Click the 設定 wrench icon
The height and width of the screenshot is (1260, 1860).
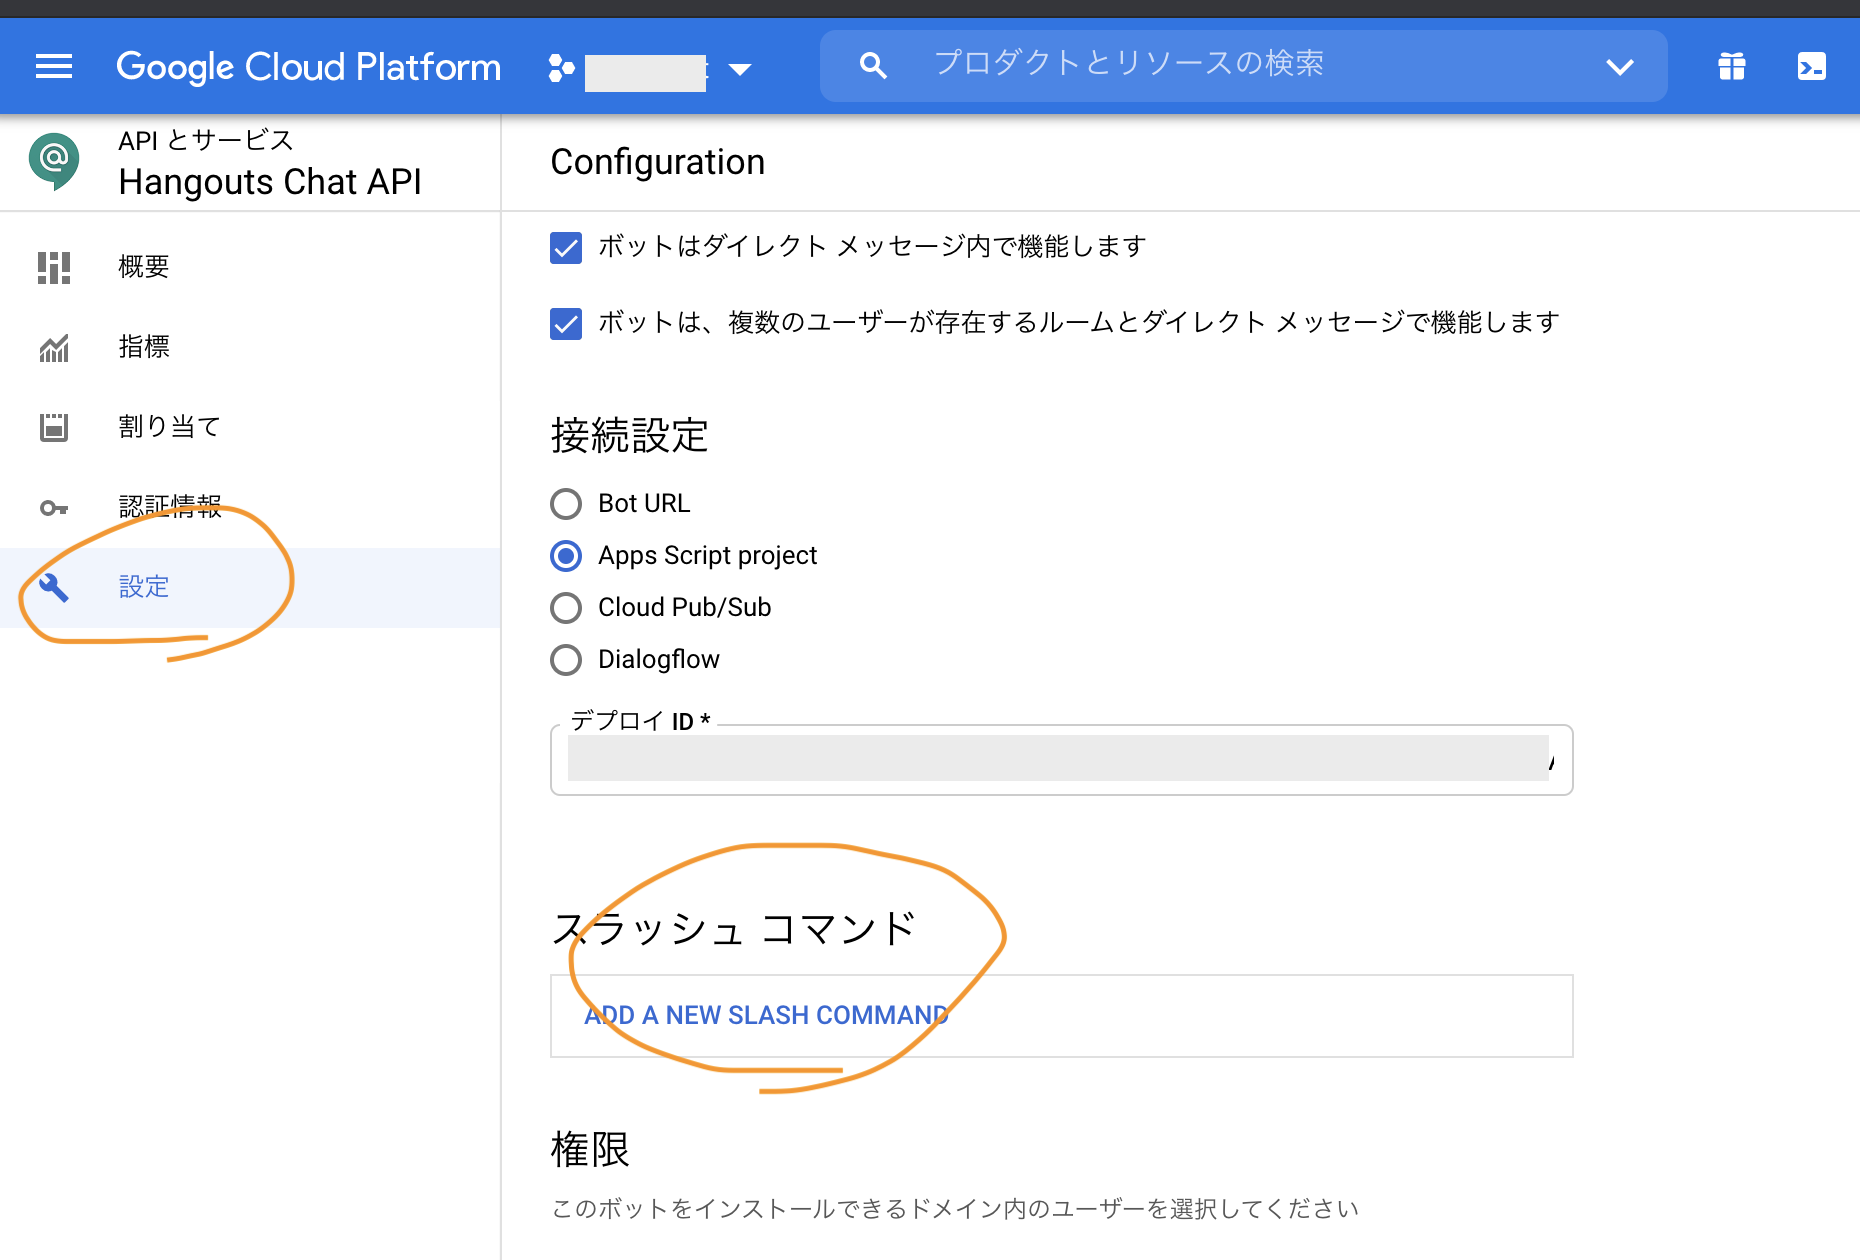tap(54, 588)
